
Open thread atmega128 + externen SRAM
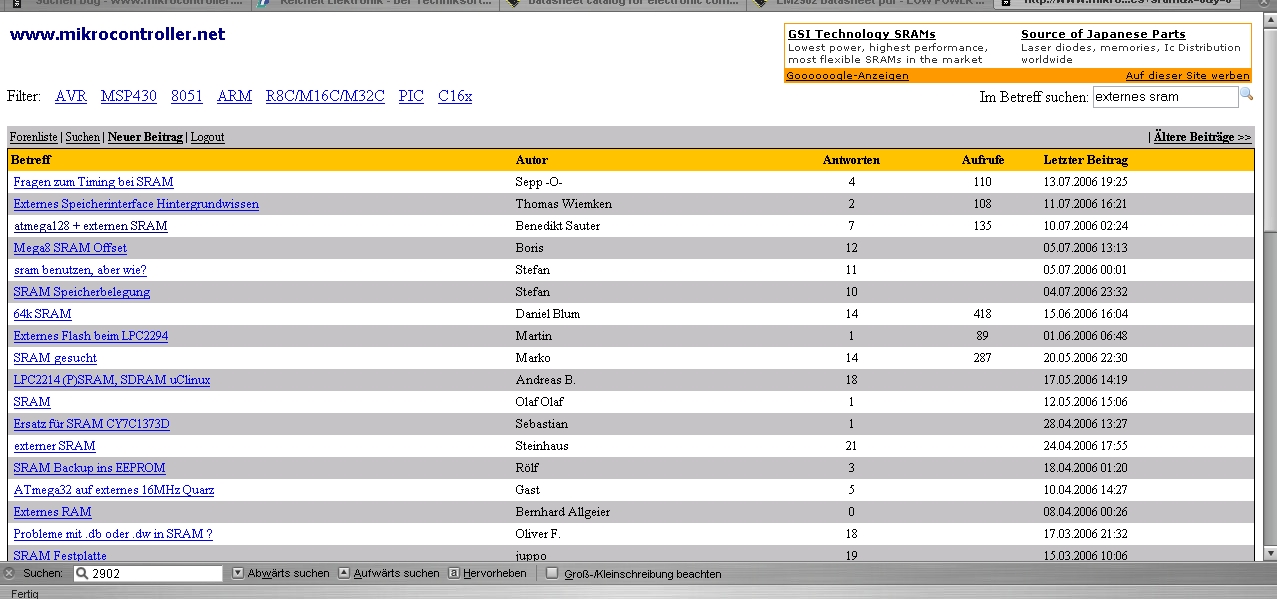click(x=91, y=226)
